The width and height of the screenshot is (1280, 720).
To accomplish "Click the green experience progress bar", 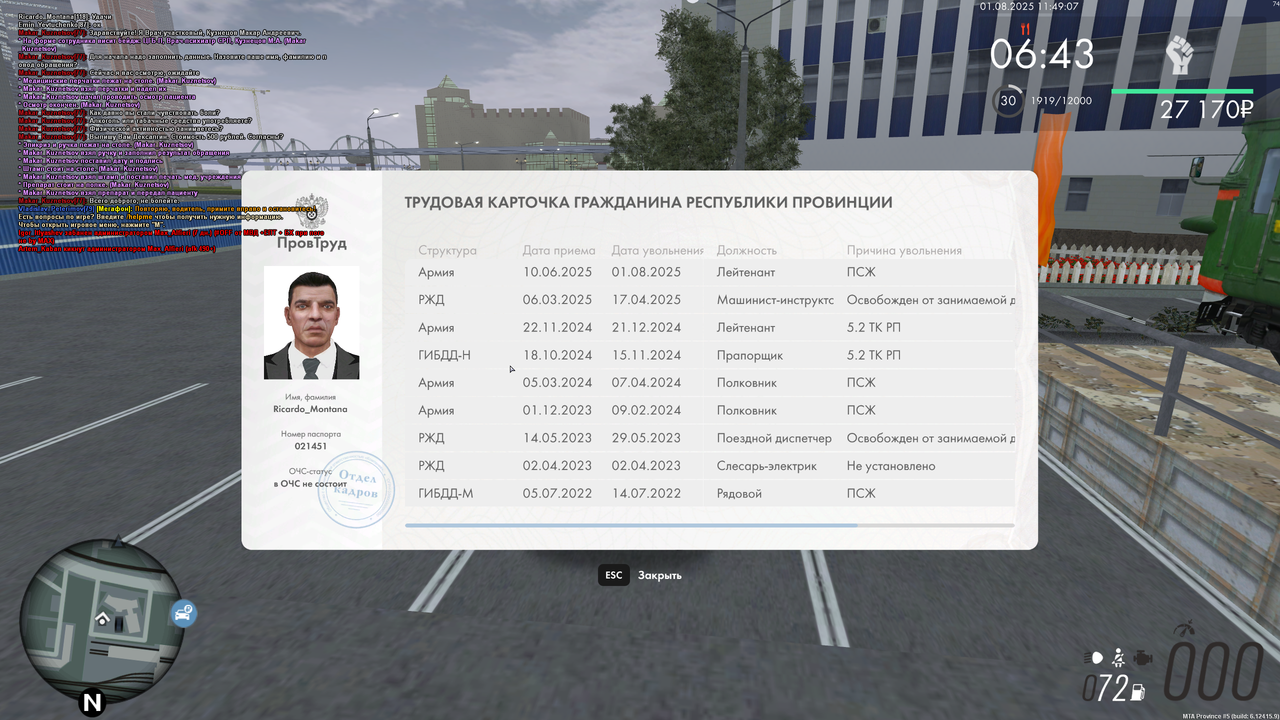I will [1182, 91].
